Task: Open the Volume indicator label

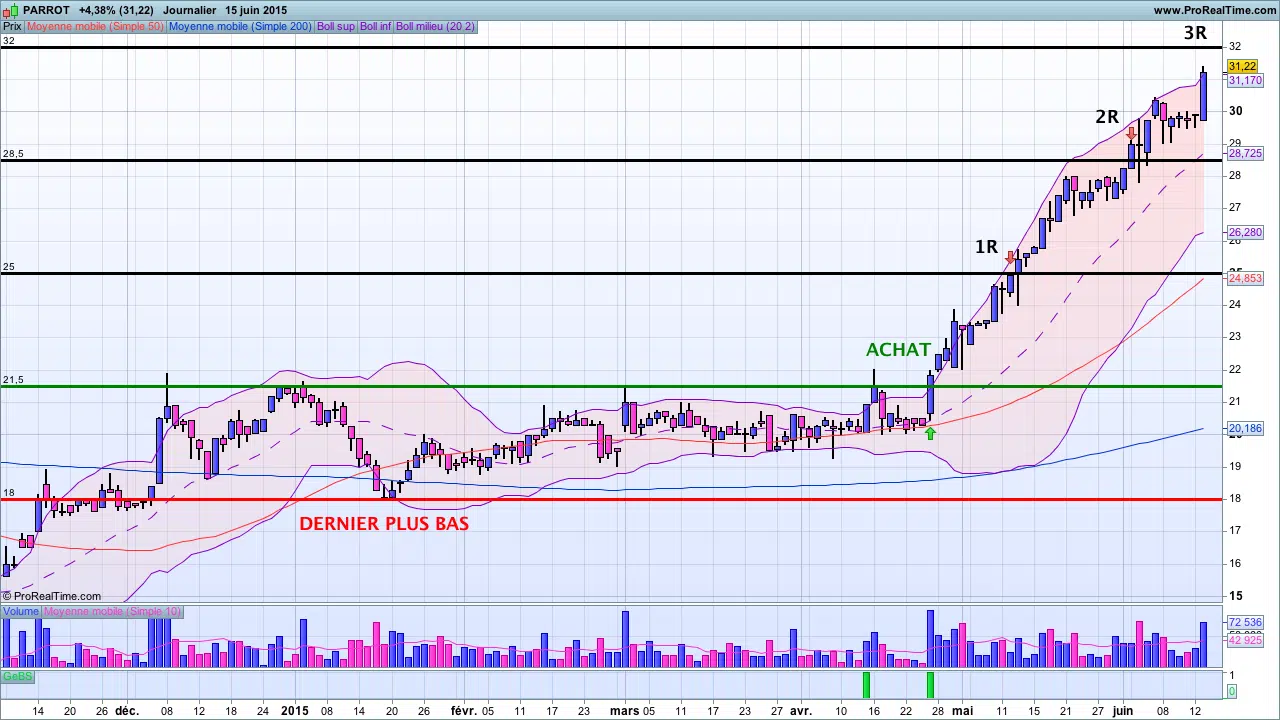Action: pyautogui.click(x=20, y=611)
